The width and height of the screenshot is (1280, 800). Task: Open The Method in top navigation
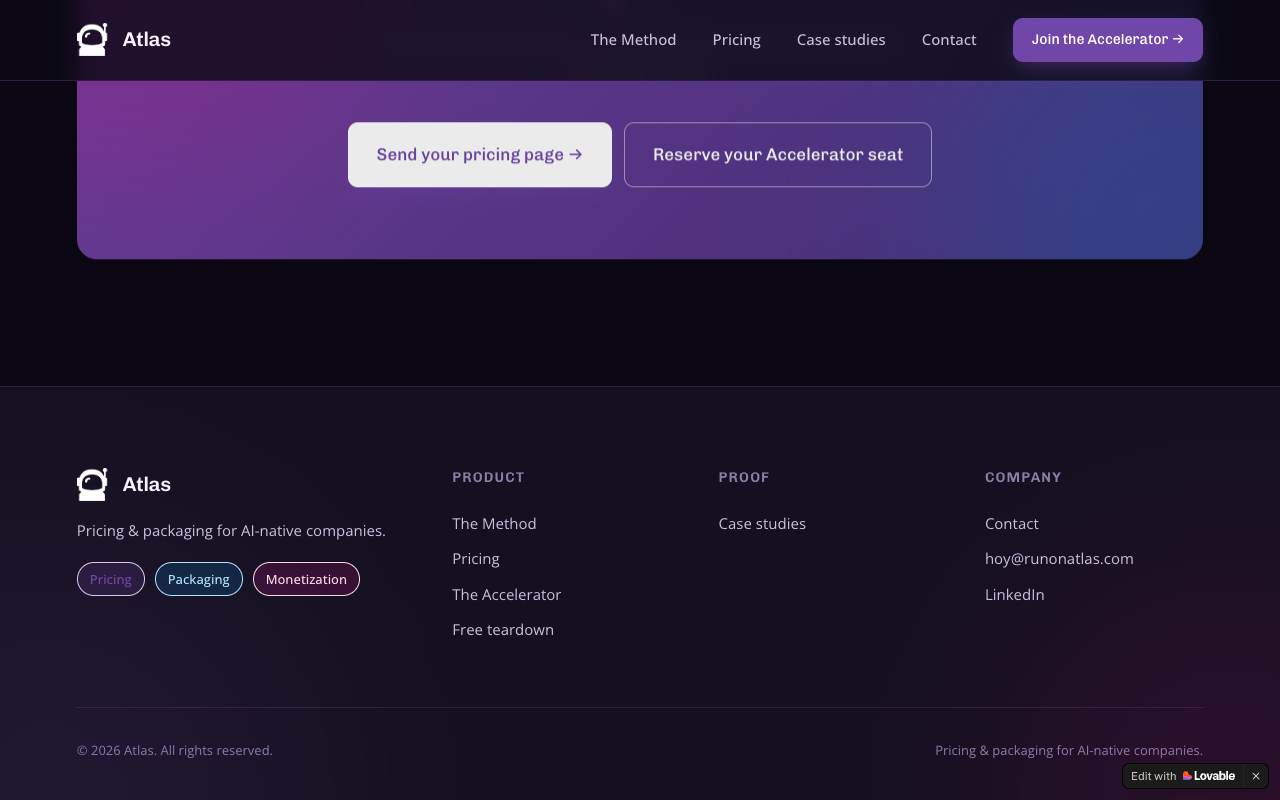633,40
